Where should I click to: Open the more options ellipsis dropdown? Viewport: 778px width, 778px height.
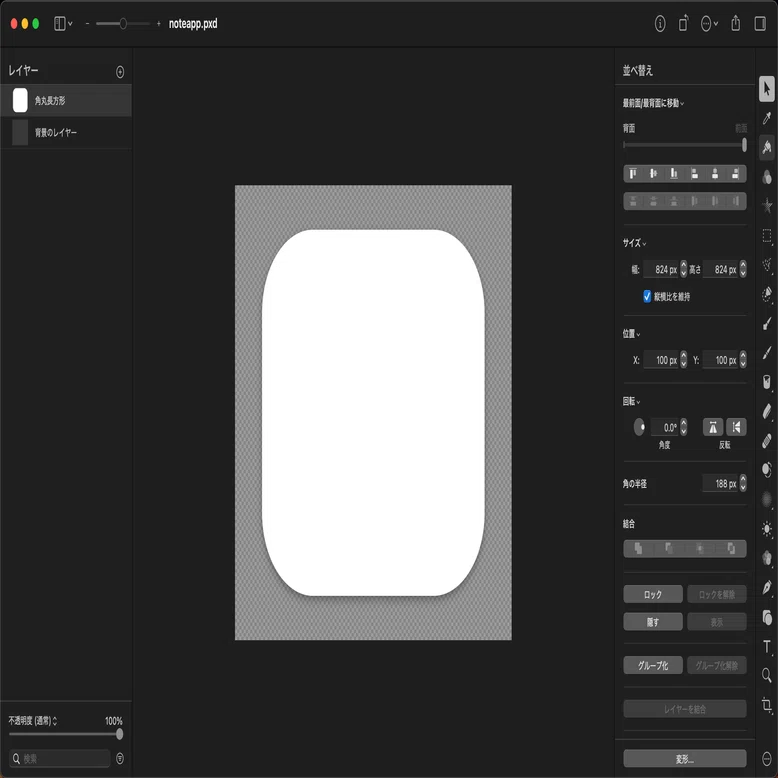pos(709,23)
